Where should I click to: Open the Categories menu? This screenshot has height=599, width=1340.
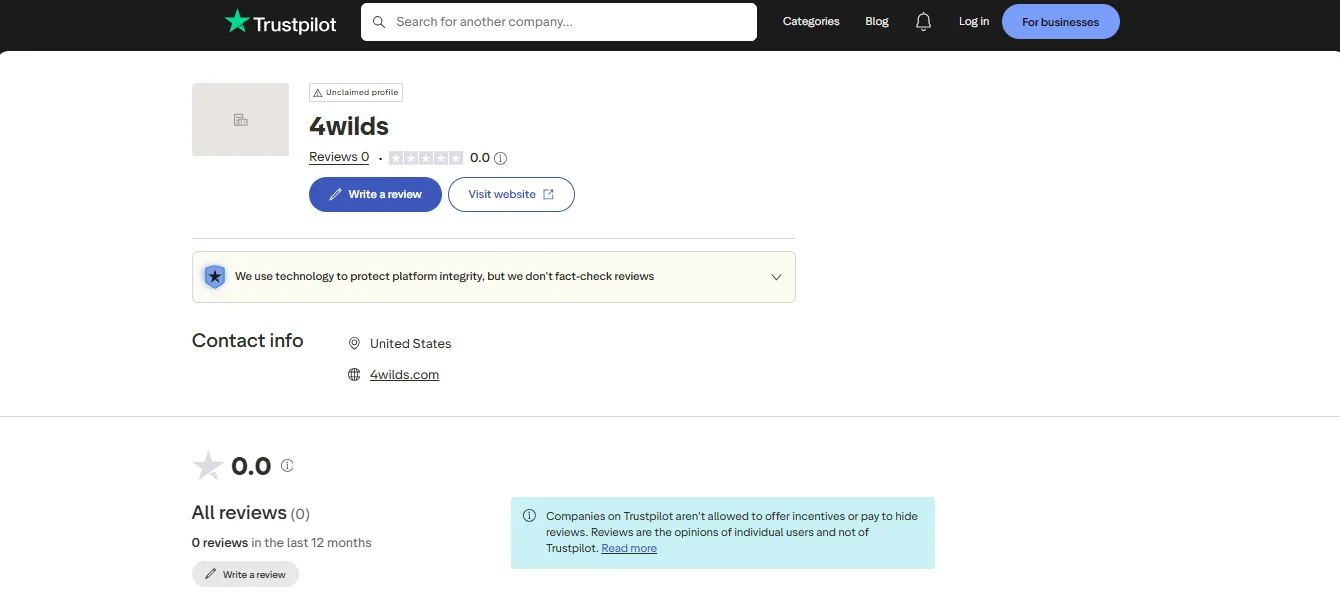click(811, 22)
